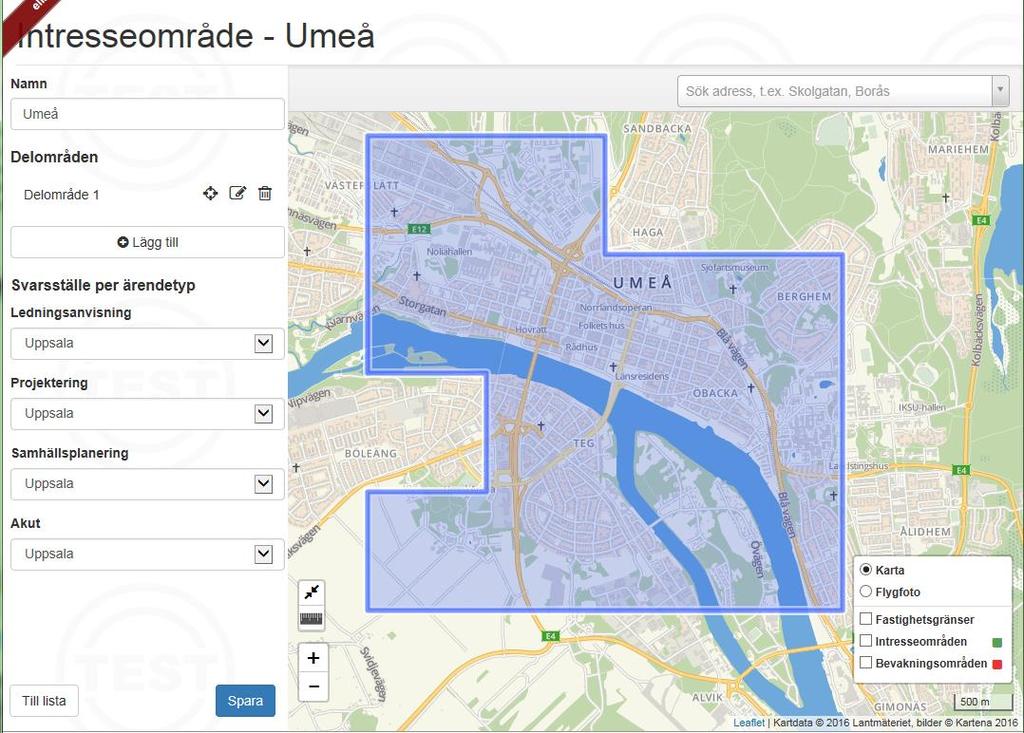Save with the Spara button
This screenshot has width=1024, height=733.
(x=246, y=701)
